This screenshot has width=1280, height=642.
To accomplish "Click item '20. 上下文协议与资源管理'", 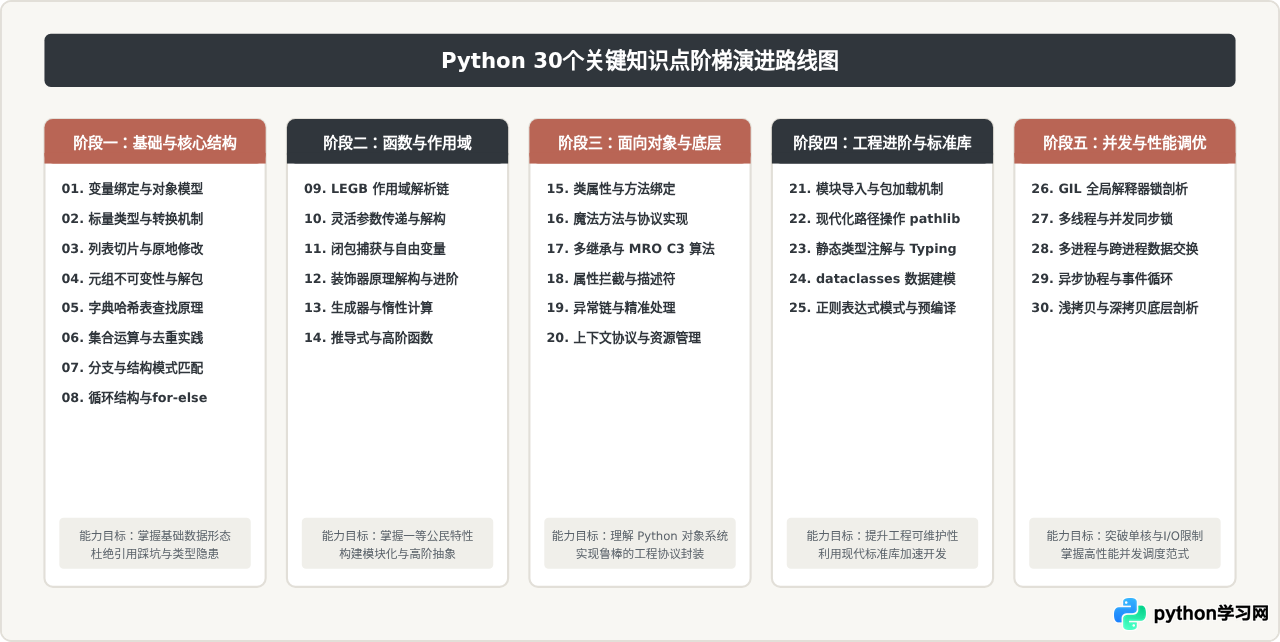I will click(x=624, y=338).
